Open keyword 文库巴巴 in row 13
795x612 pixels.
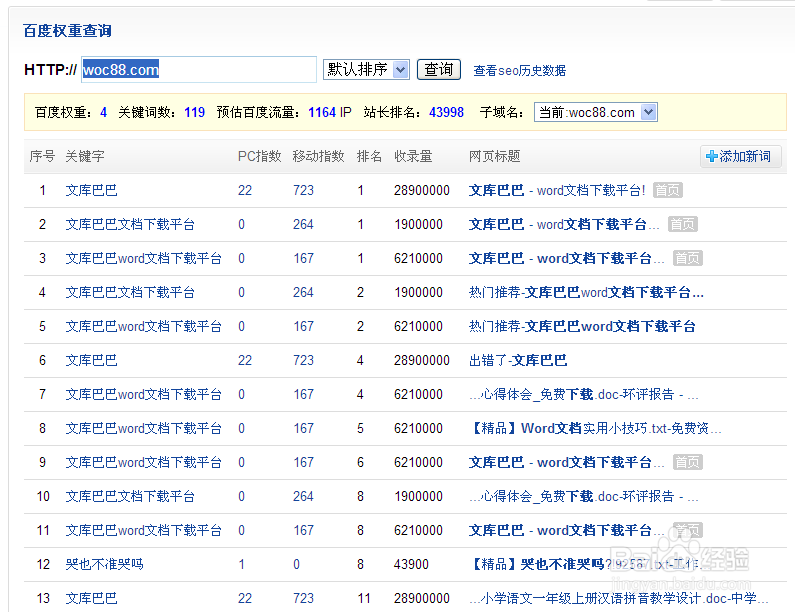click(x=91, y=598)
